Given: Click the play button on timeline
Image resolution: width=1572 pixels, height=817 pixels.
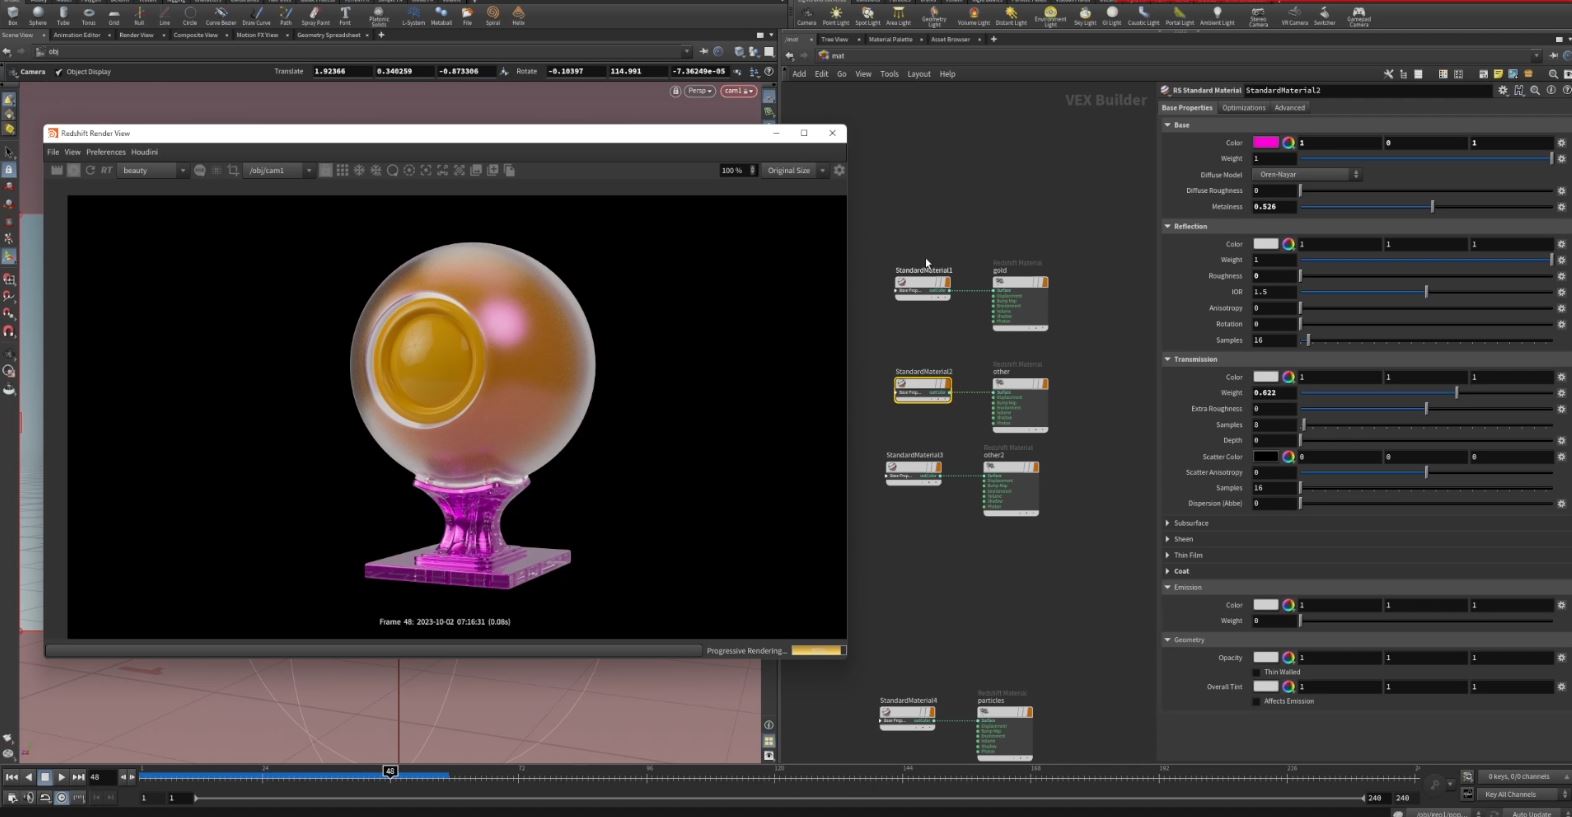Looking at the screenshot, I should click(x=62, y=777).
